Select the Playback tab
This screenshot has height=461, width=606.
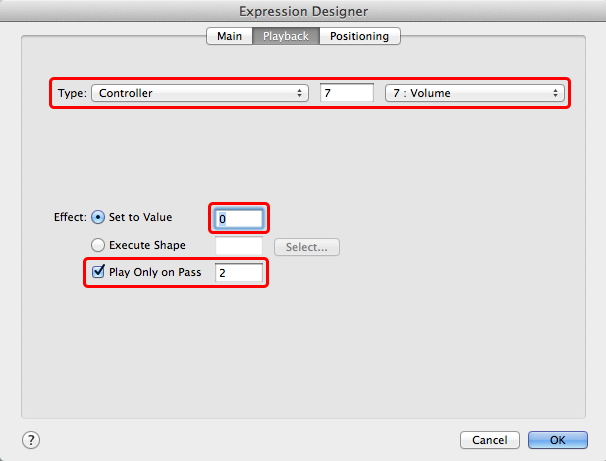285,36
